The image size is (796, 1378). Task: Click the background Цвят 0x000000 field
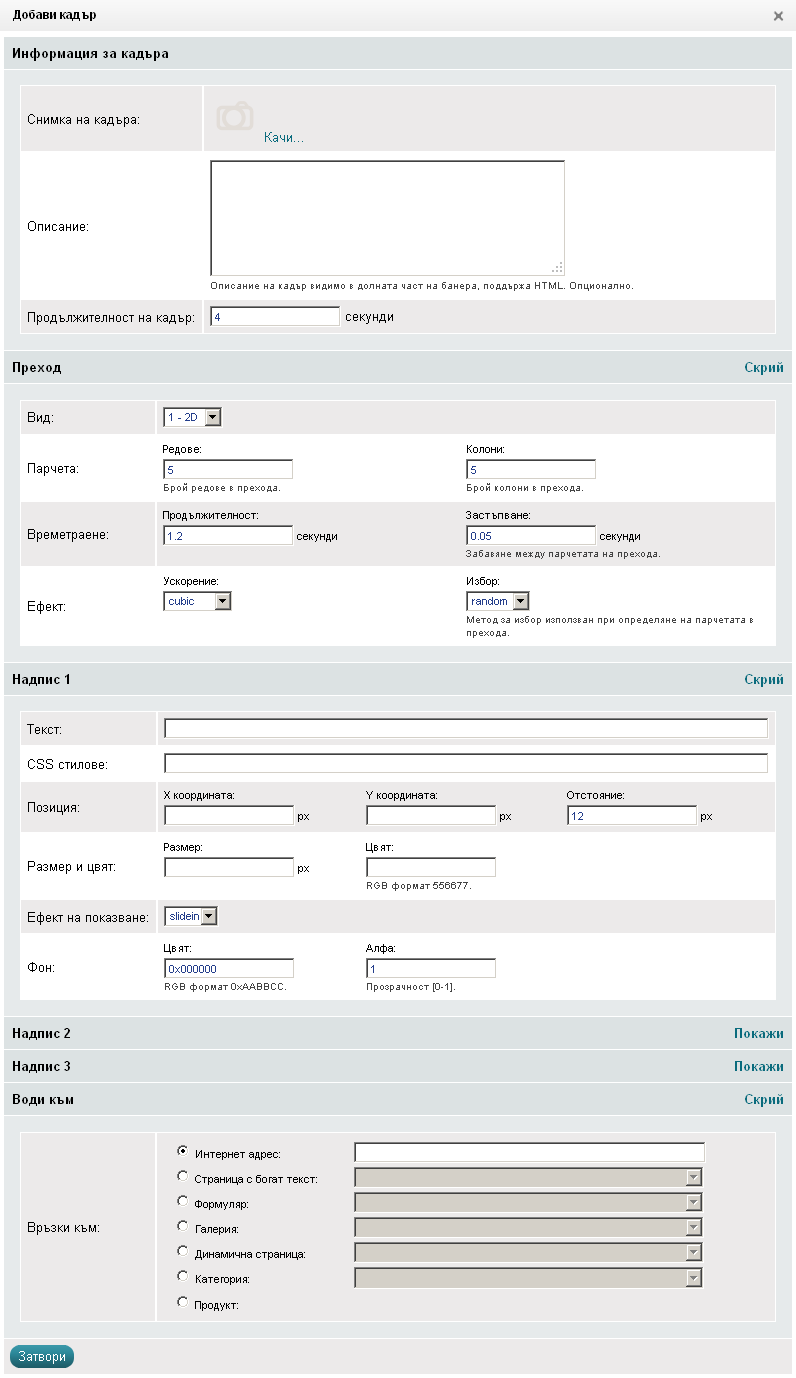point(228,968)
